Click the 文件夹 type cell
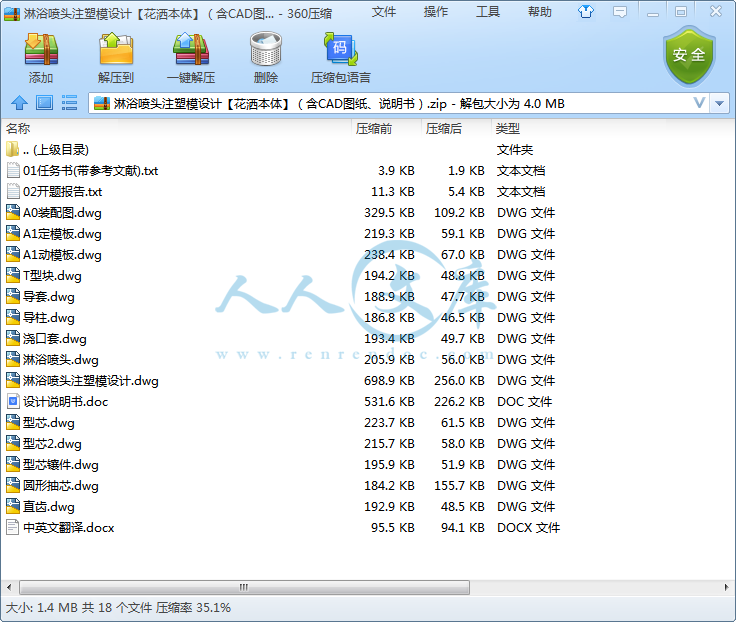Image resolution: width=736 pixels, height=622 pixels. [515, 150]
